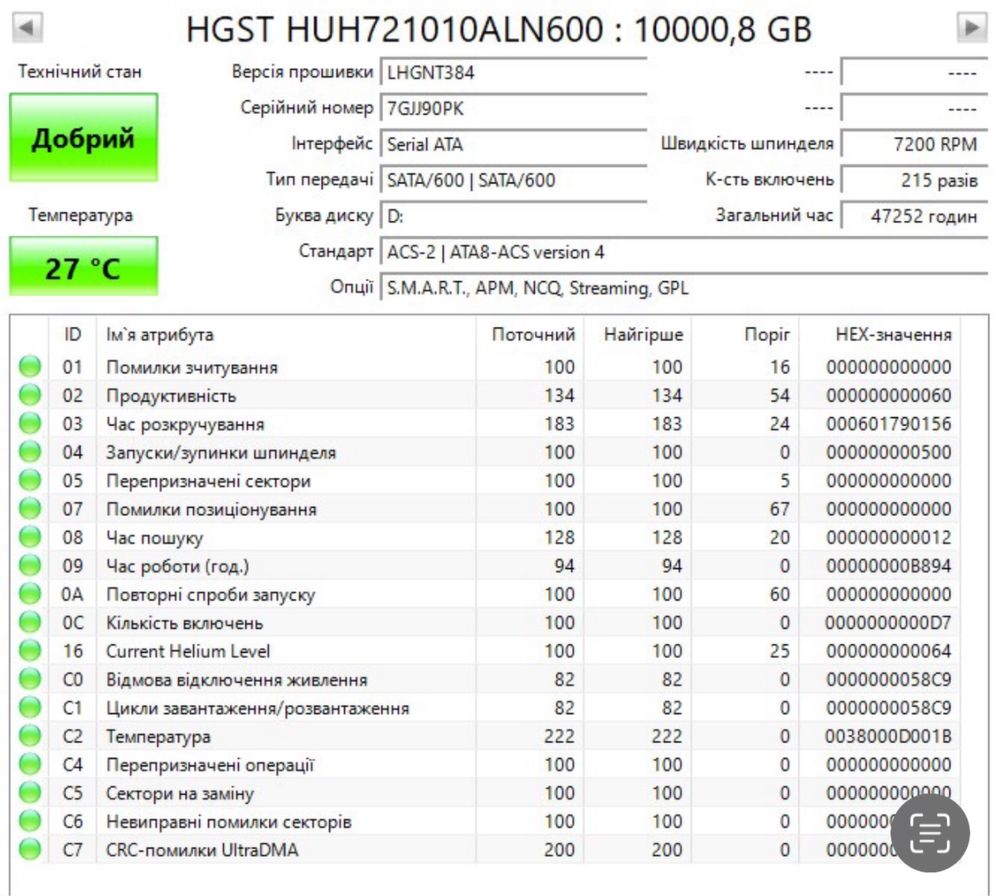Click status dot for C6 Невиправні помилки секторів
1000x896 pixels.
[30, 821]
